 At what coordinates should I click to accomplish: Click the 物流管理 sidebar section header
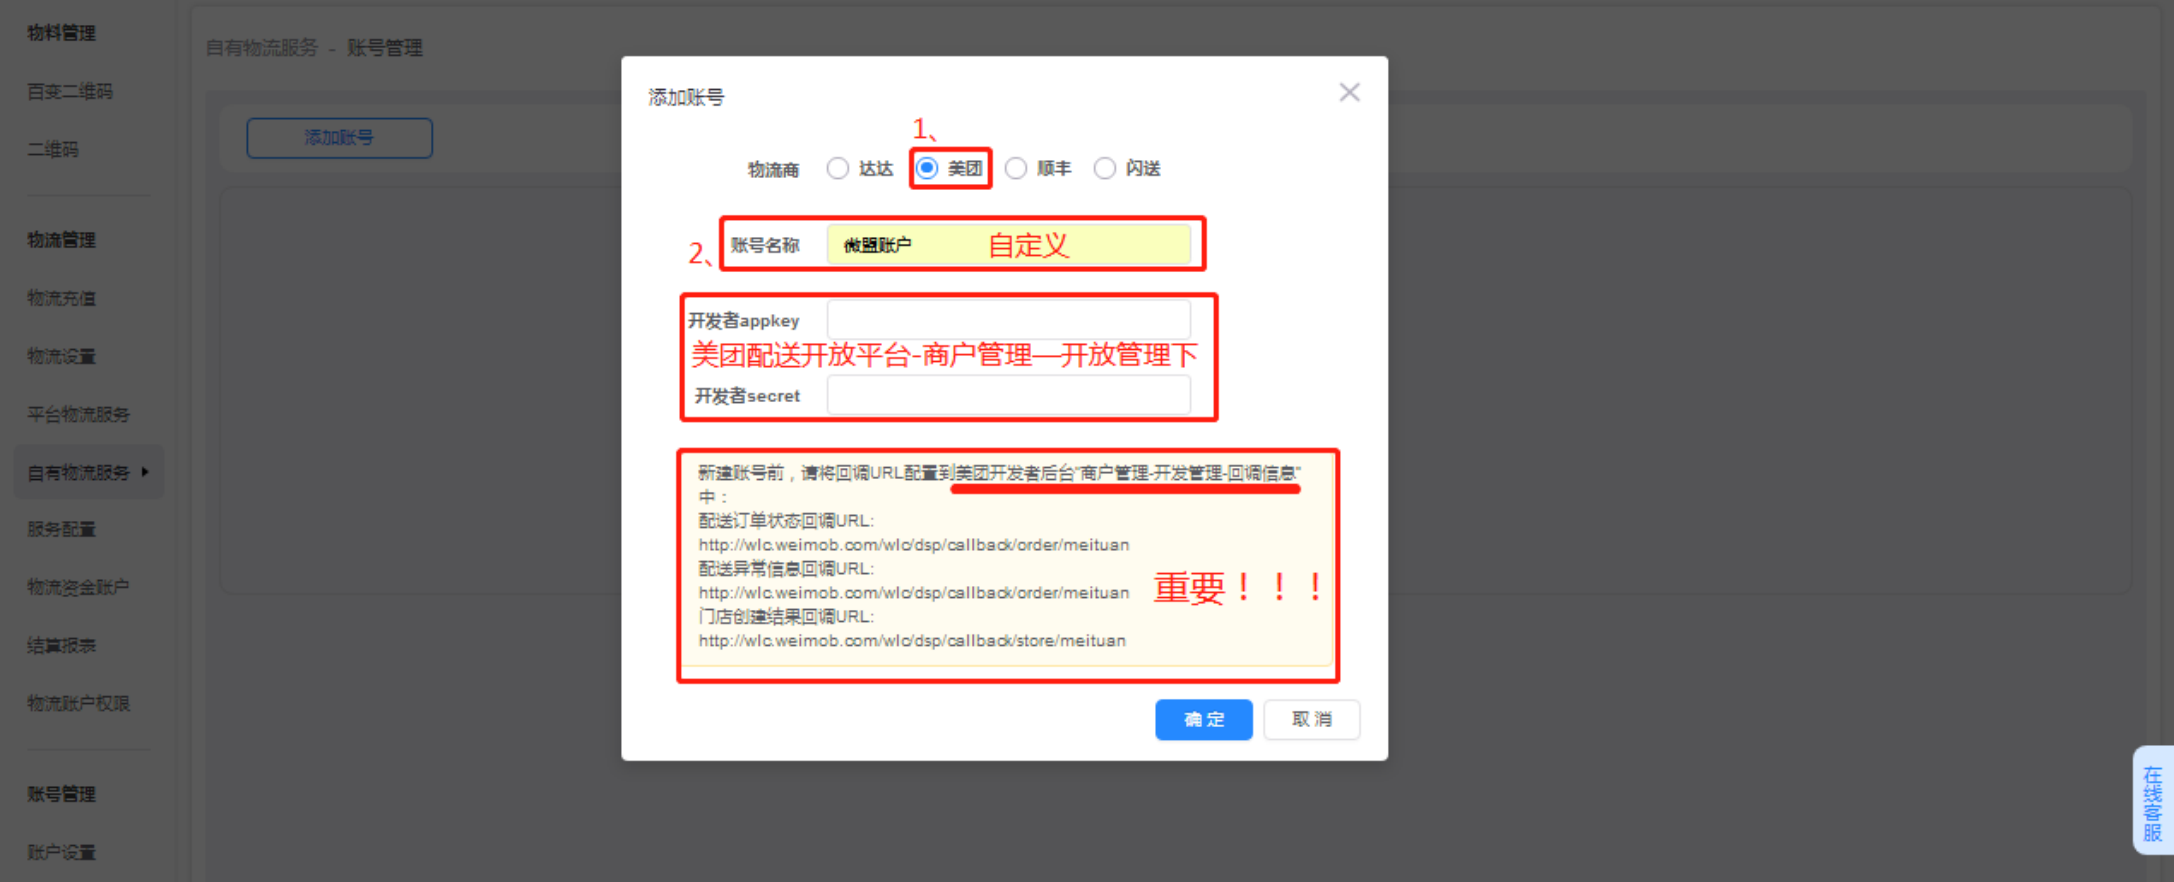click(x=61, y=240)
